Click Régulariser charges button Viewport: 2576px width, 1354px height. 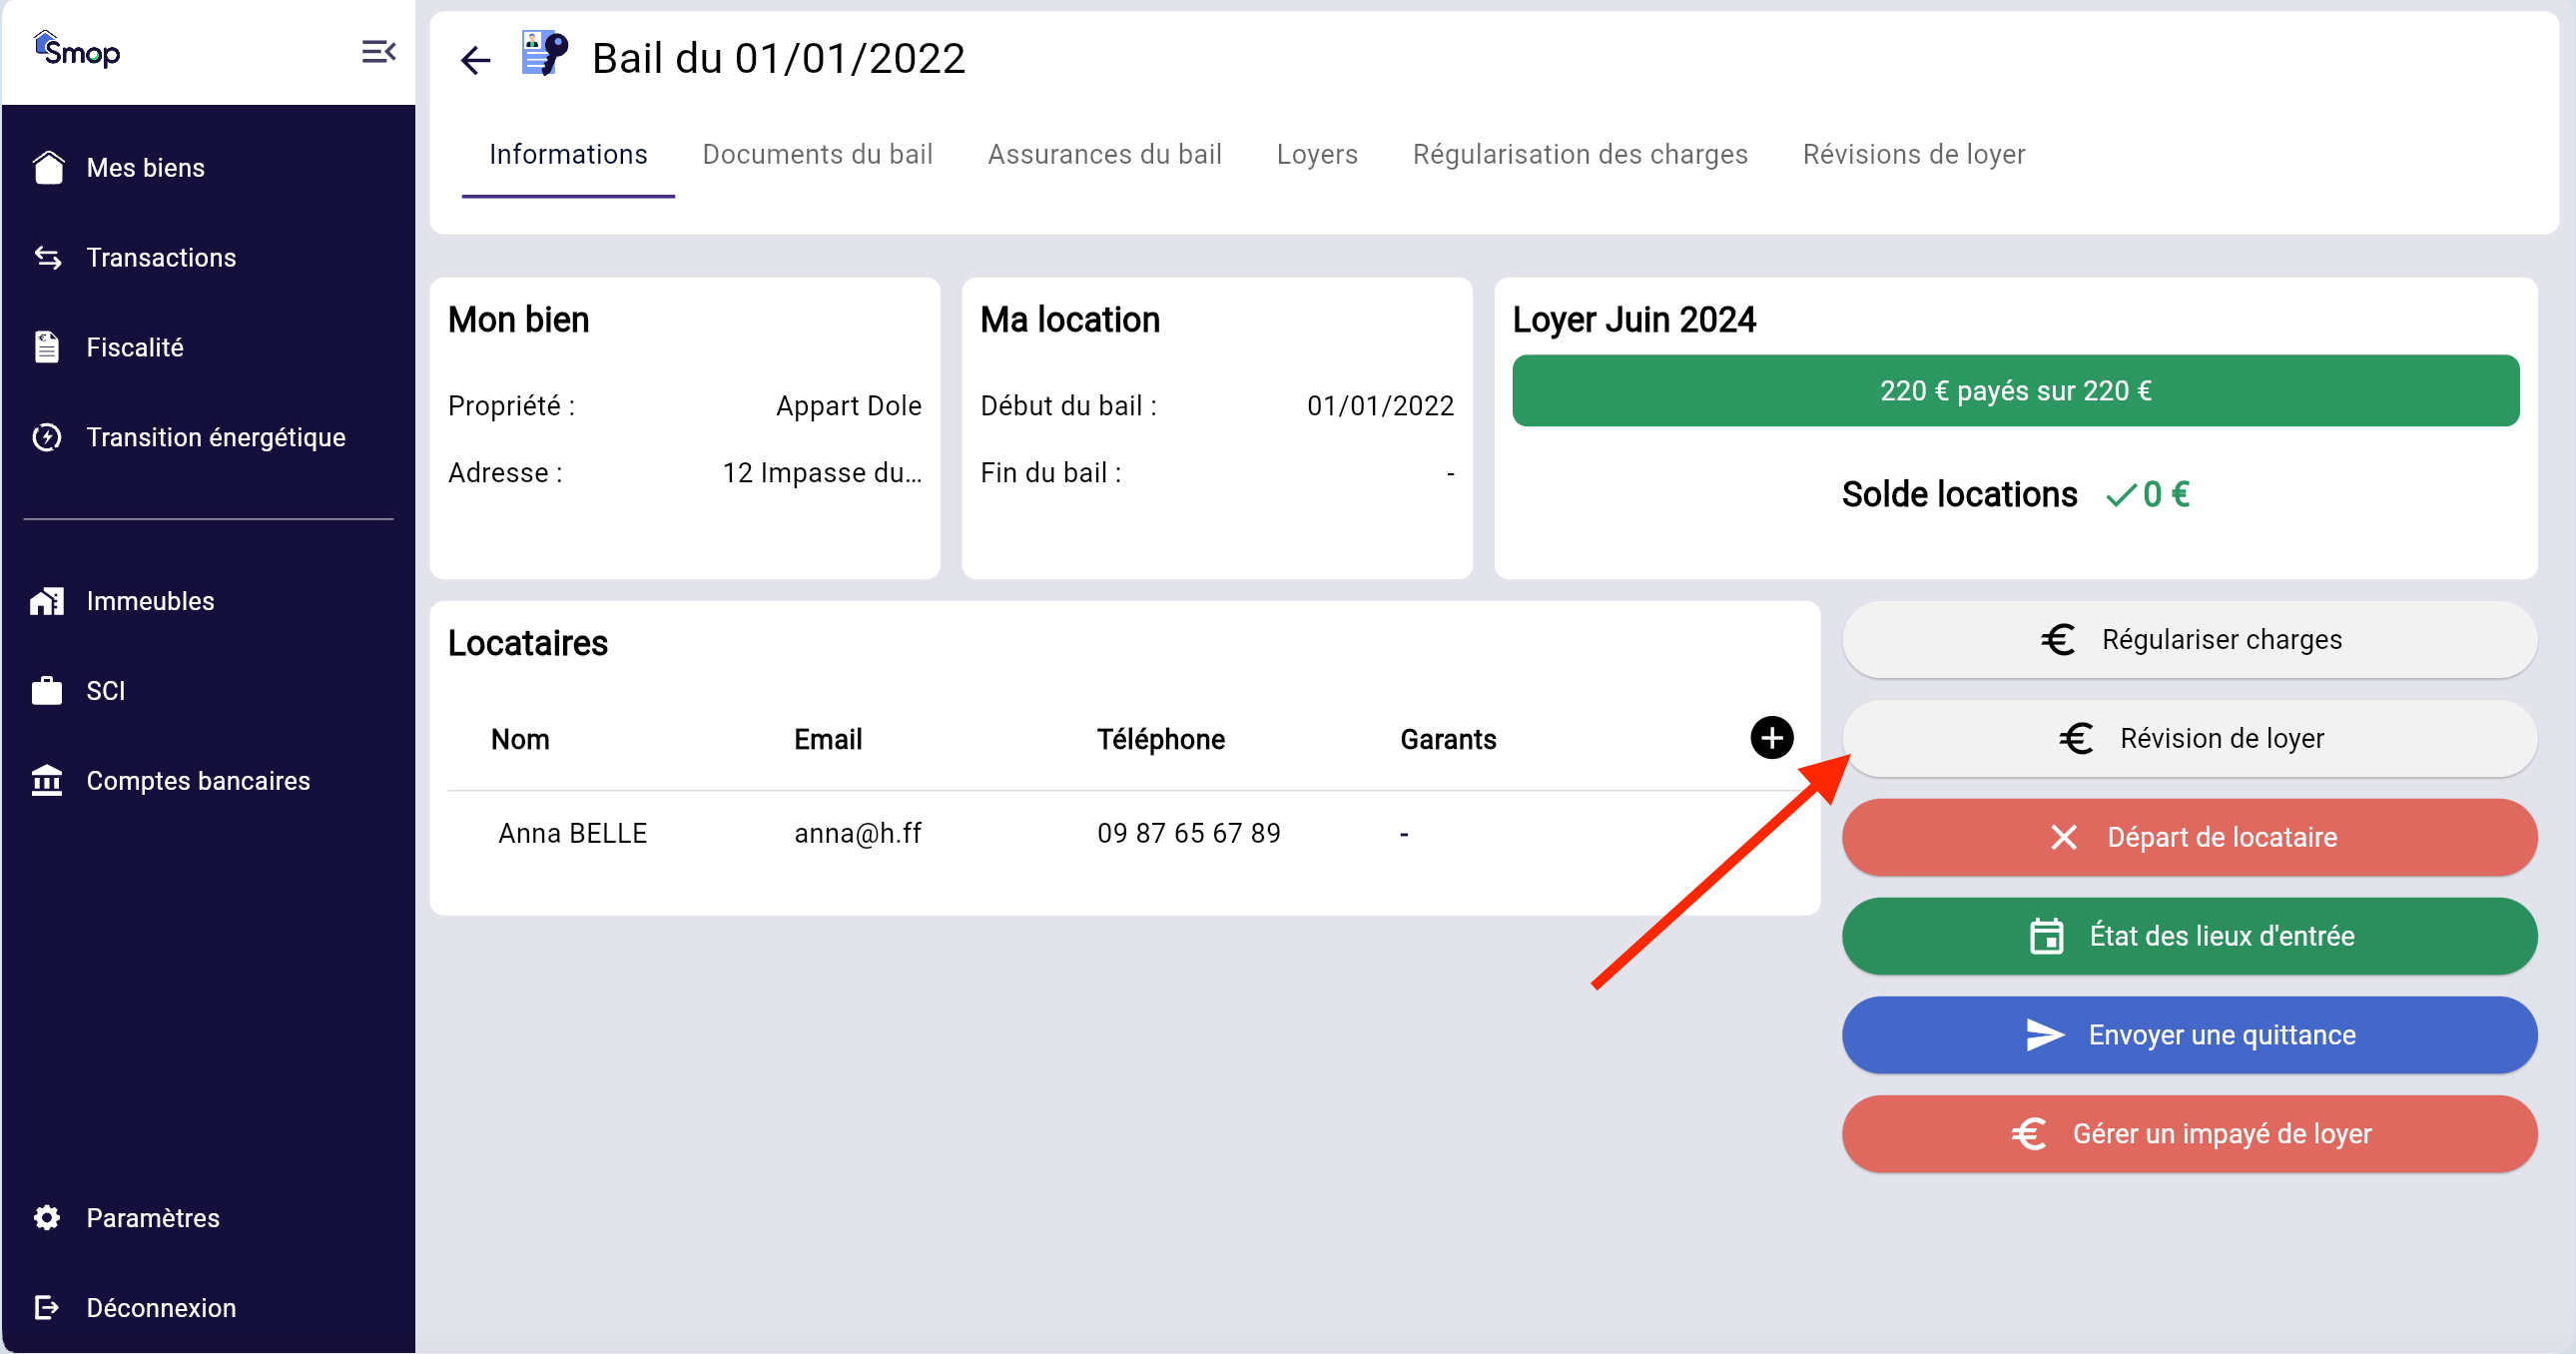[2188, 639]
